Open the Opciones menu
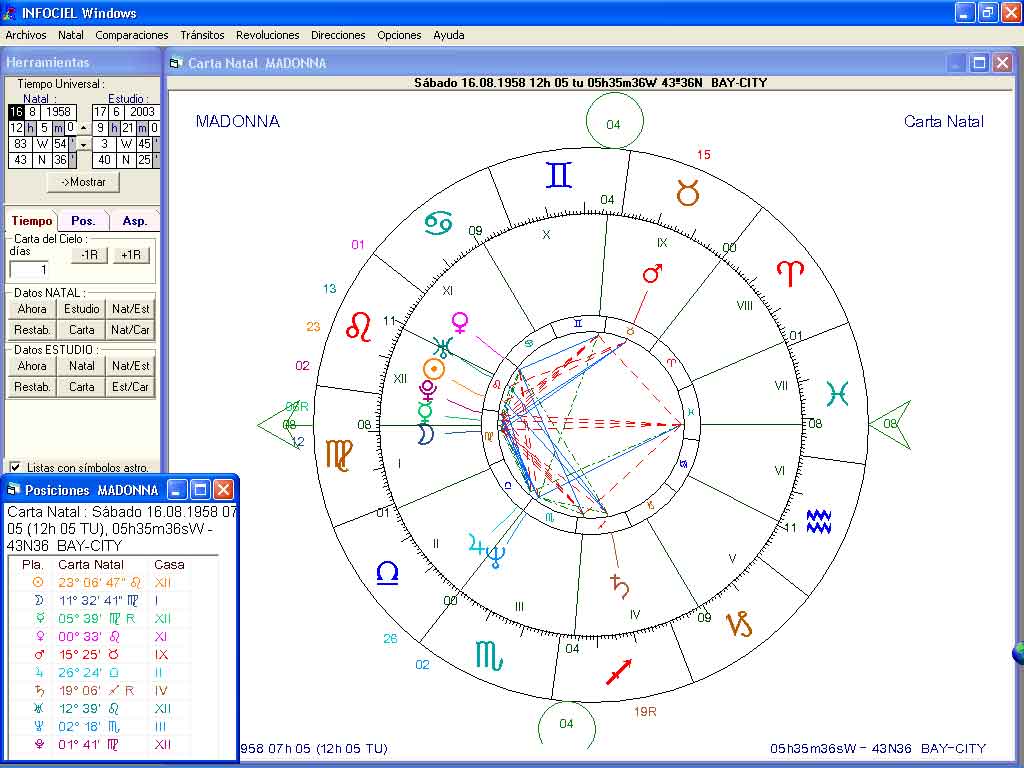Viewport: 1024px width, 768px height. pos(399,35)
